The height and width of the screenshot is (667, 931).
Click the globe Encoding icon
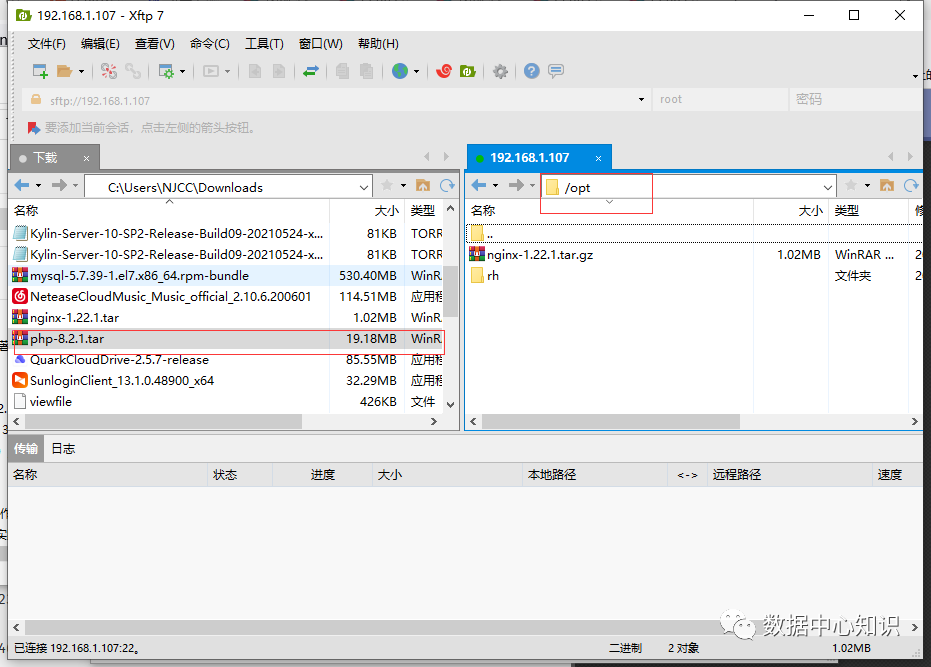pyautogui.click(x=400, y=71)
